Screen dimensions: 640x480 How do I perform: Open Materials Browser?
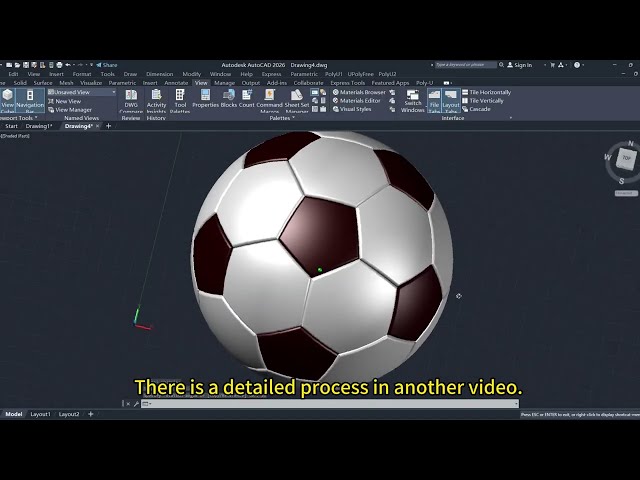359,92
